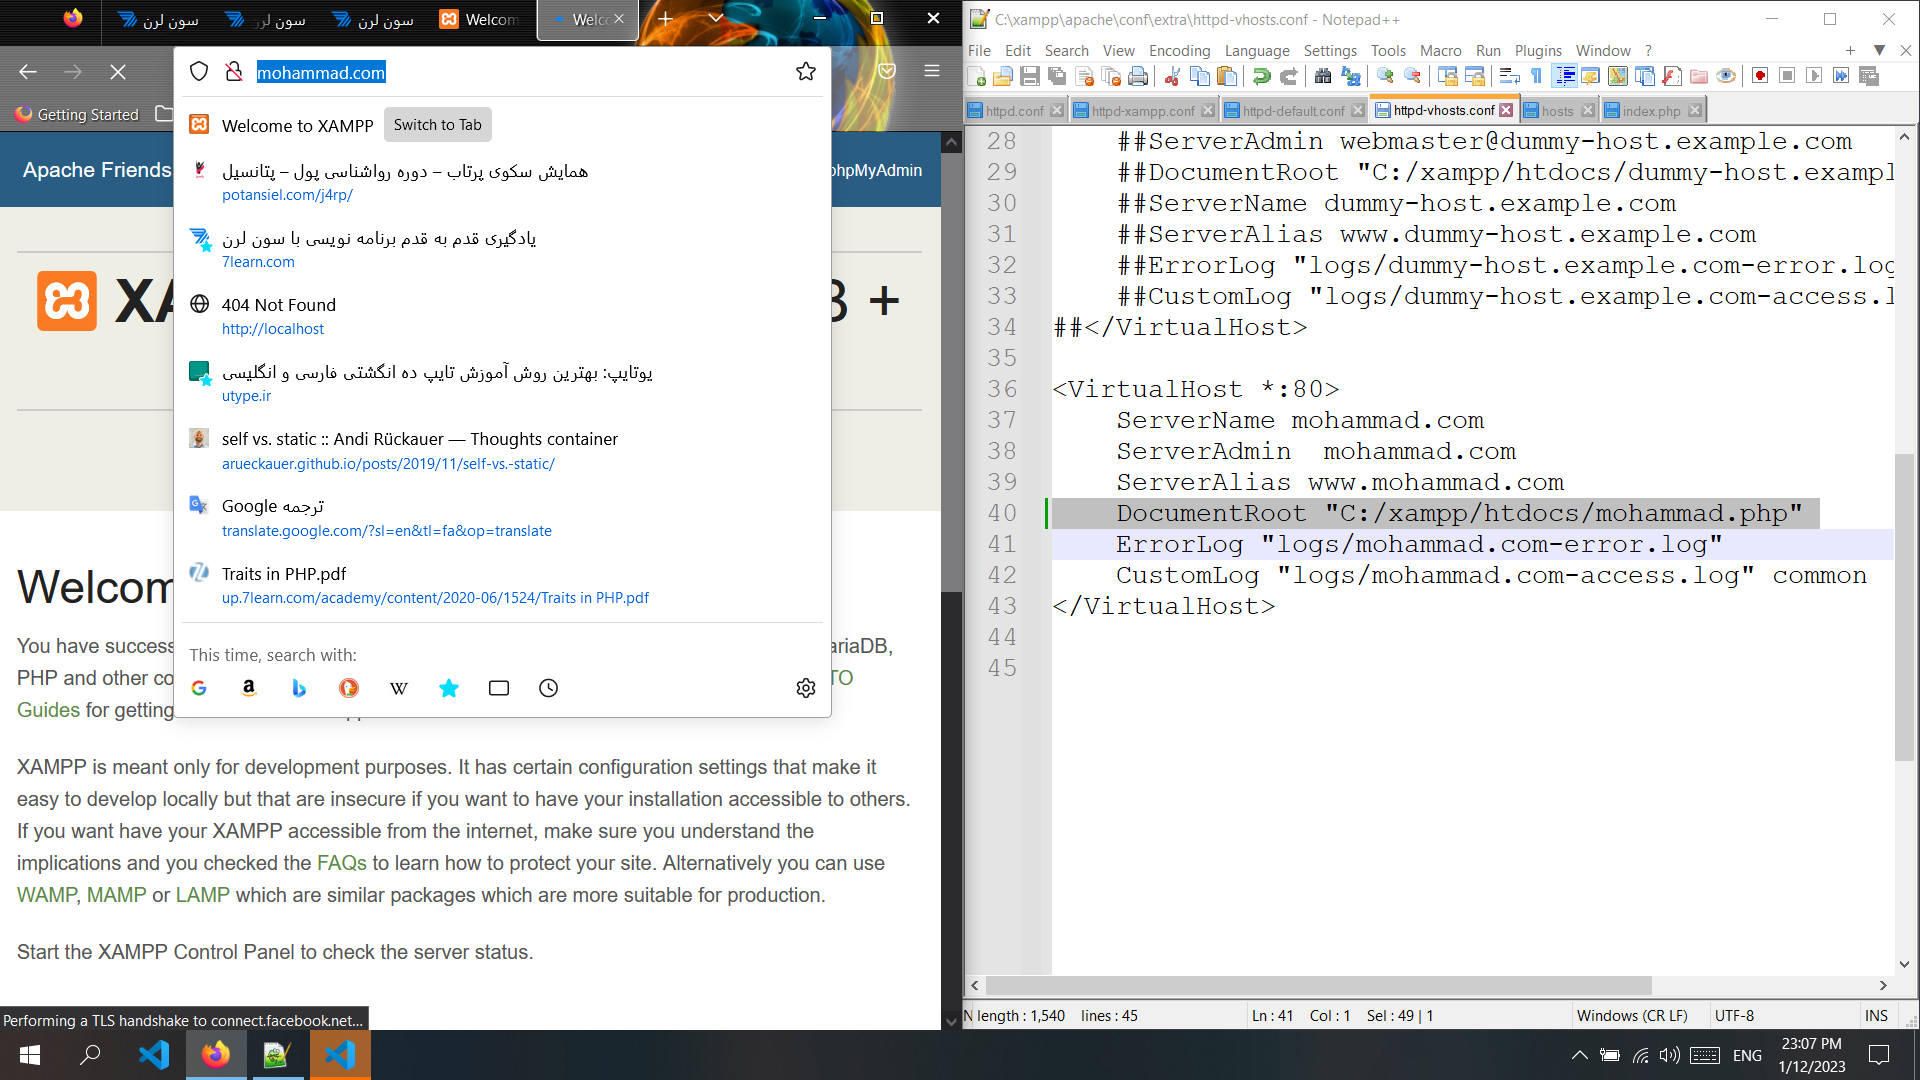Open the potansiel.com/j4rp/ suggestion
Screen dimensions: 1920x1080
(502, 182)
